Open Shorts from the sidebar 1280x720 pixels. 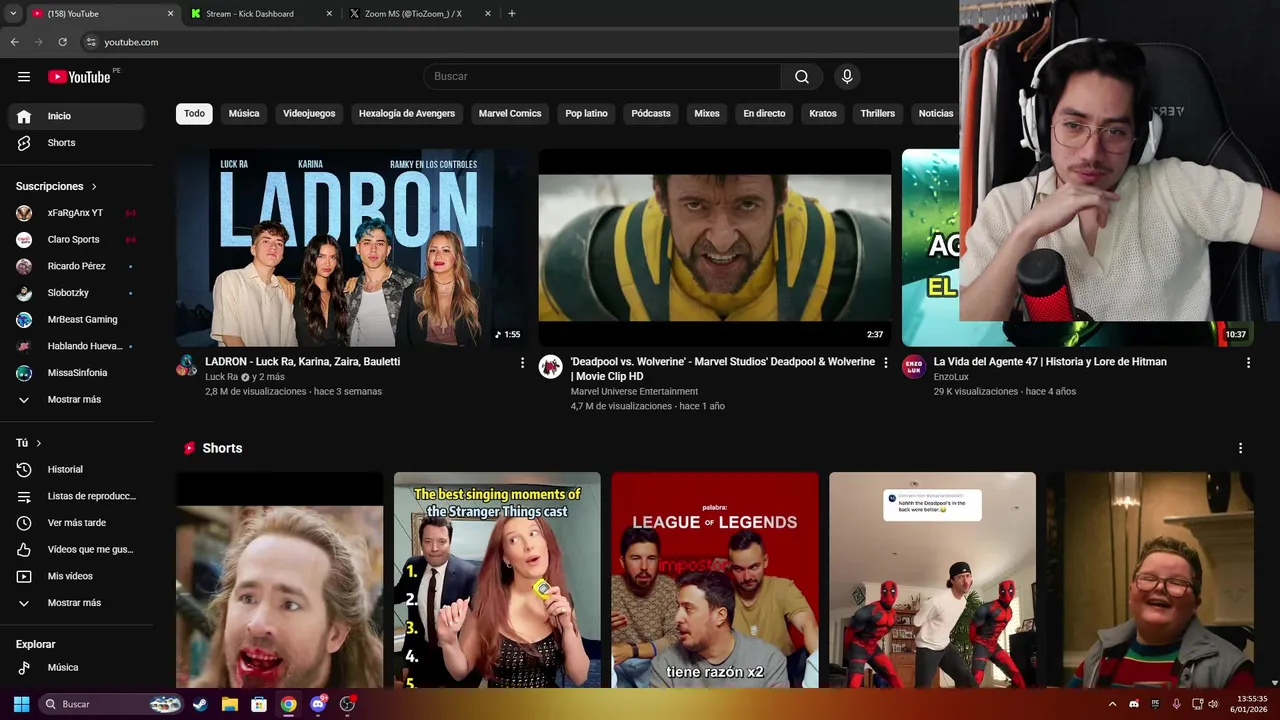[x=77, y=143]
